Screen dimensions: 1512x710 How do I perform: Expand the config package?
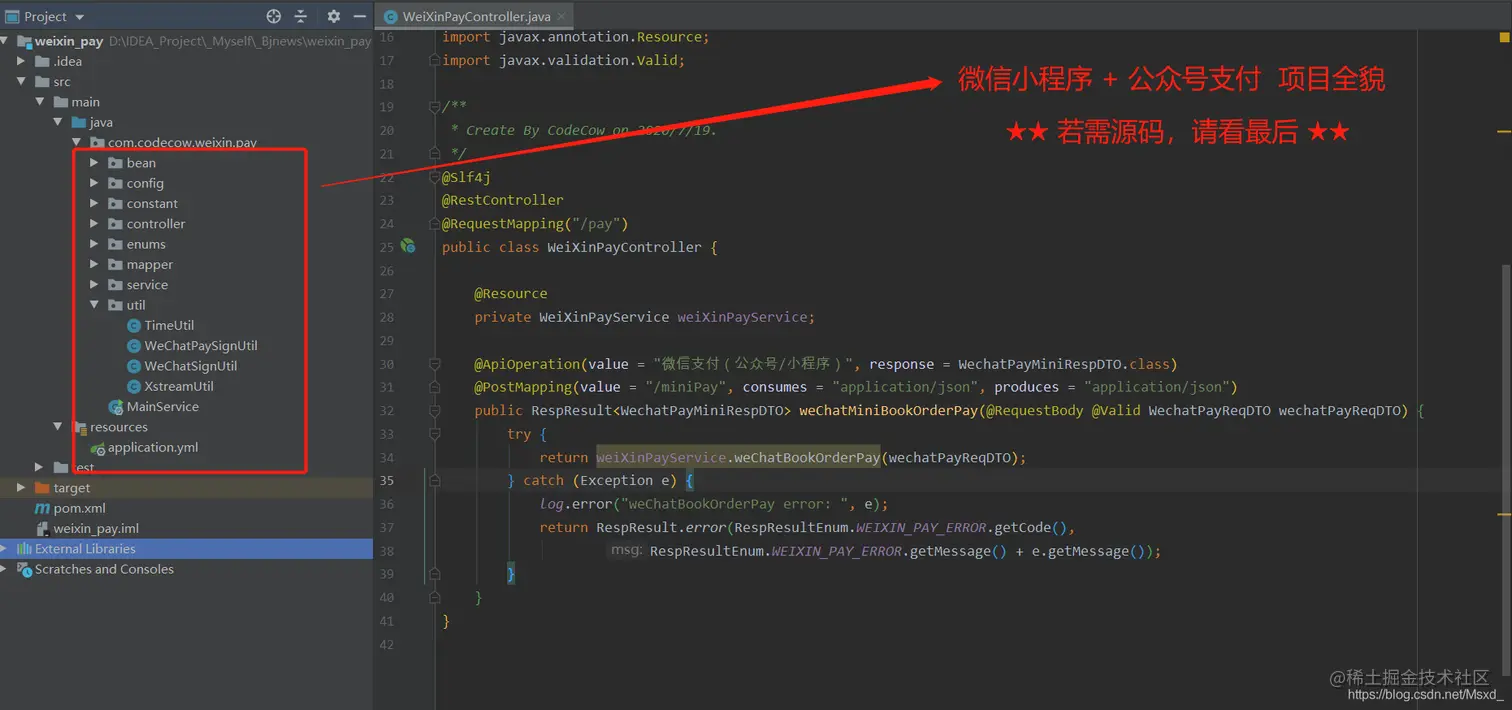coord(94,183)
